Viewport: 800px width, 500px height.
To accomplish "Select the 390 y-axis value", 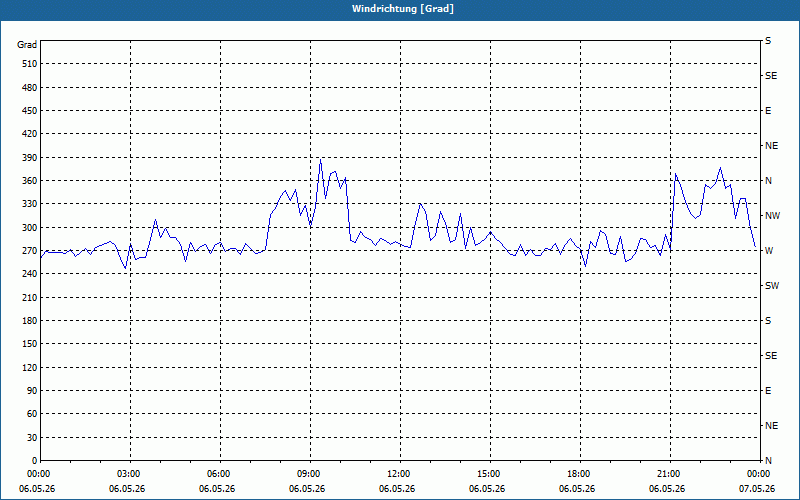I will click(29, 157).
